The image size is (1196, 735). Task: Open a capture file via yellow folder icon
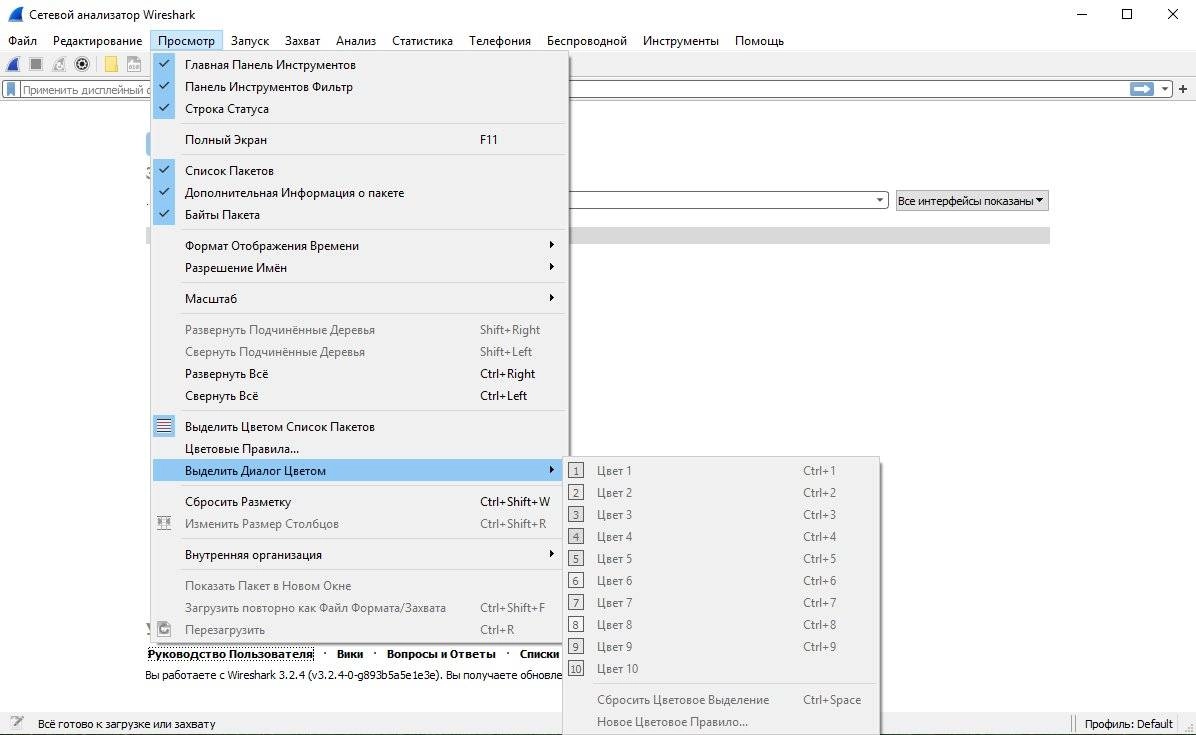tap(111, 65)
